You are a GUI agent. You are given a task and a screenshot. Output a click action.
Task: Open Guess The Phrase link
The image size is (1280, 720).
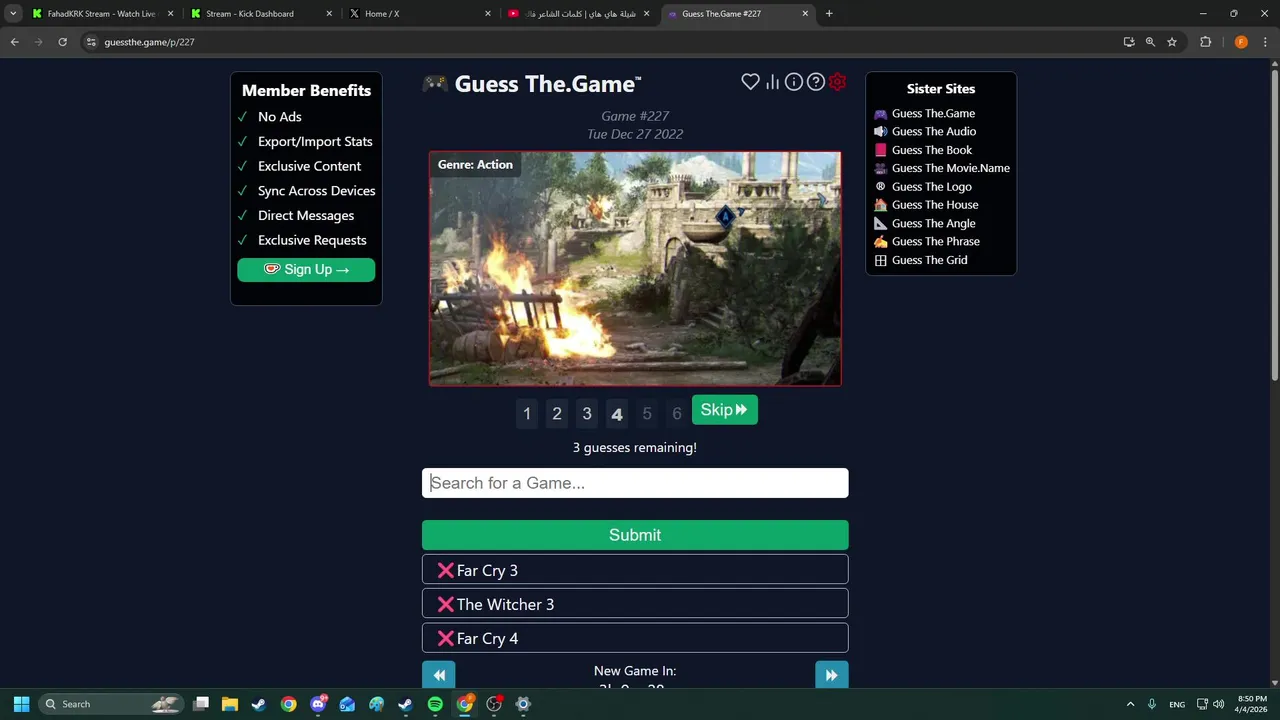(x=936, y=241)
